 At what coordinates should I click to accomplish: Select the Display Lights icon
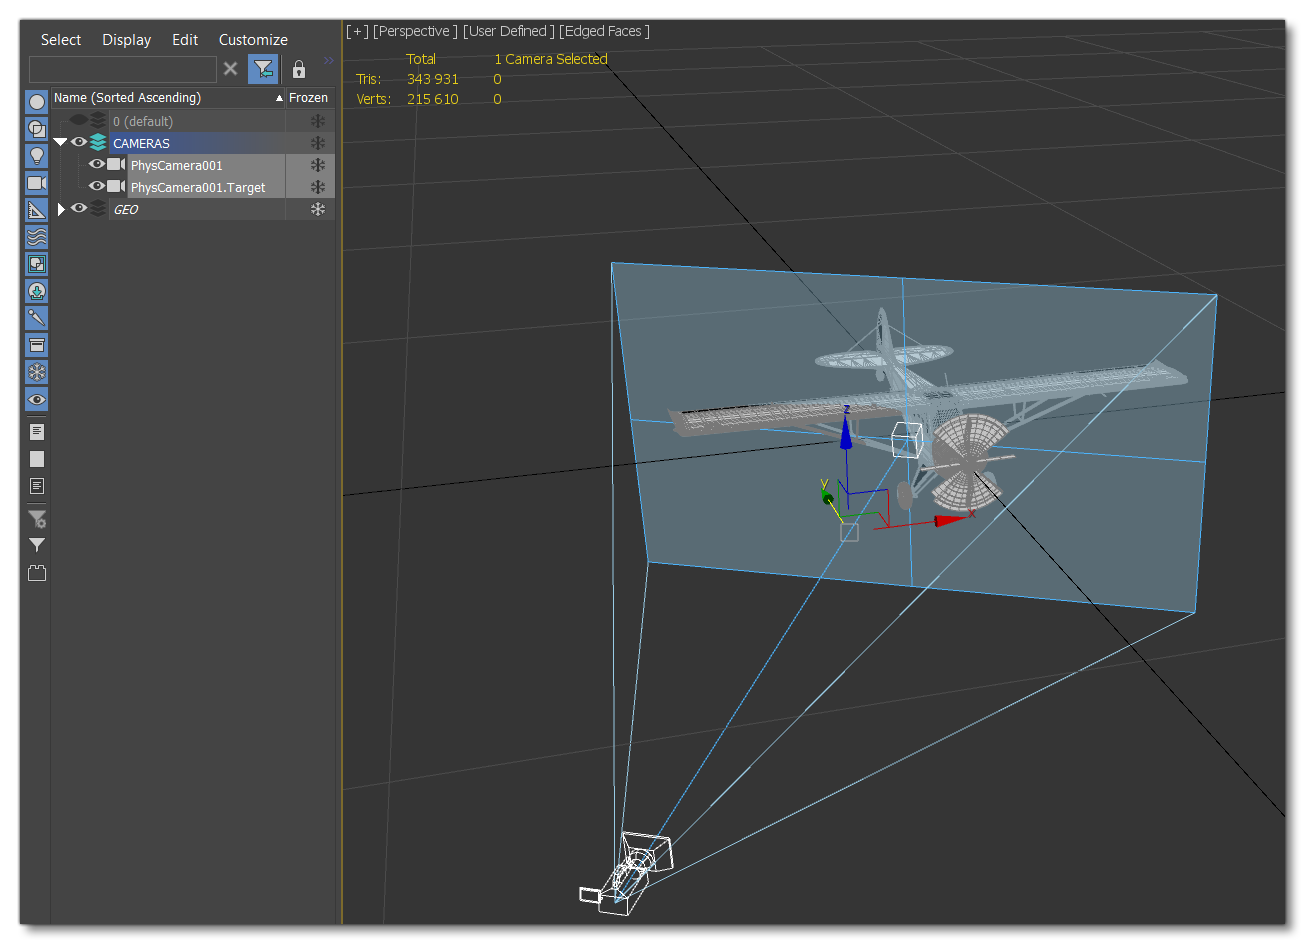(36, 156)
